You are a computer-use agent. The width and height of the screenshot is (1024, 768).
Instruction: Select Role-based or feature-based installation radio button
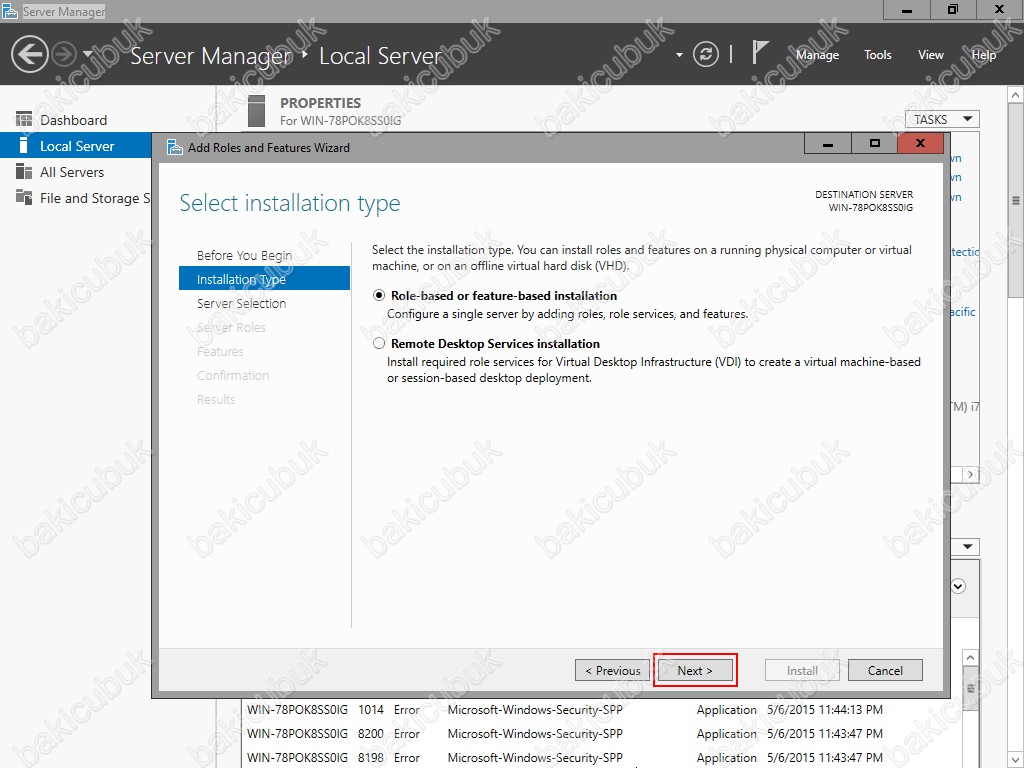[379, 296]
